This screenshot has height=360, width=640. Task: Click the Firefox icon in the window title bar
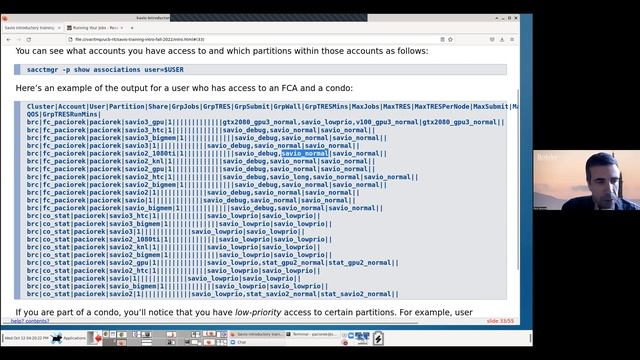click(x=5, y=18)
